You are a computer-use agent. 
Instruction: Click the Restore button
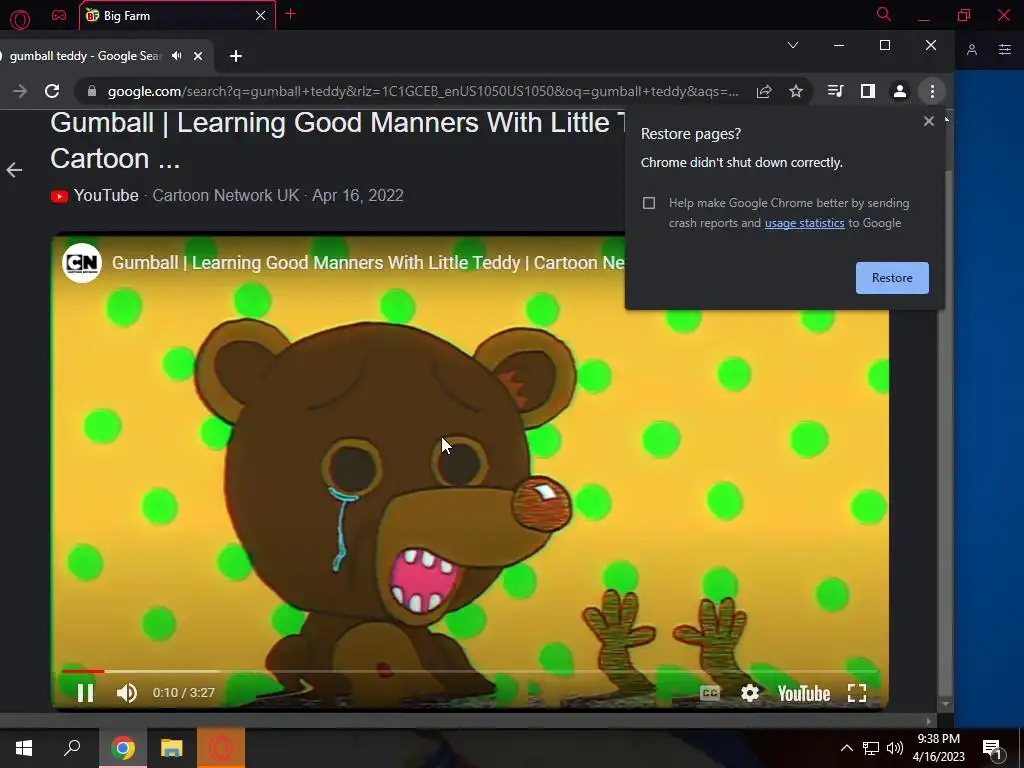click(892, 278)
